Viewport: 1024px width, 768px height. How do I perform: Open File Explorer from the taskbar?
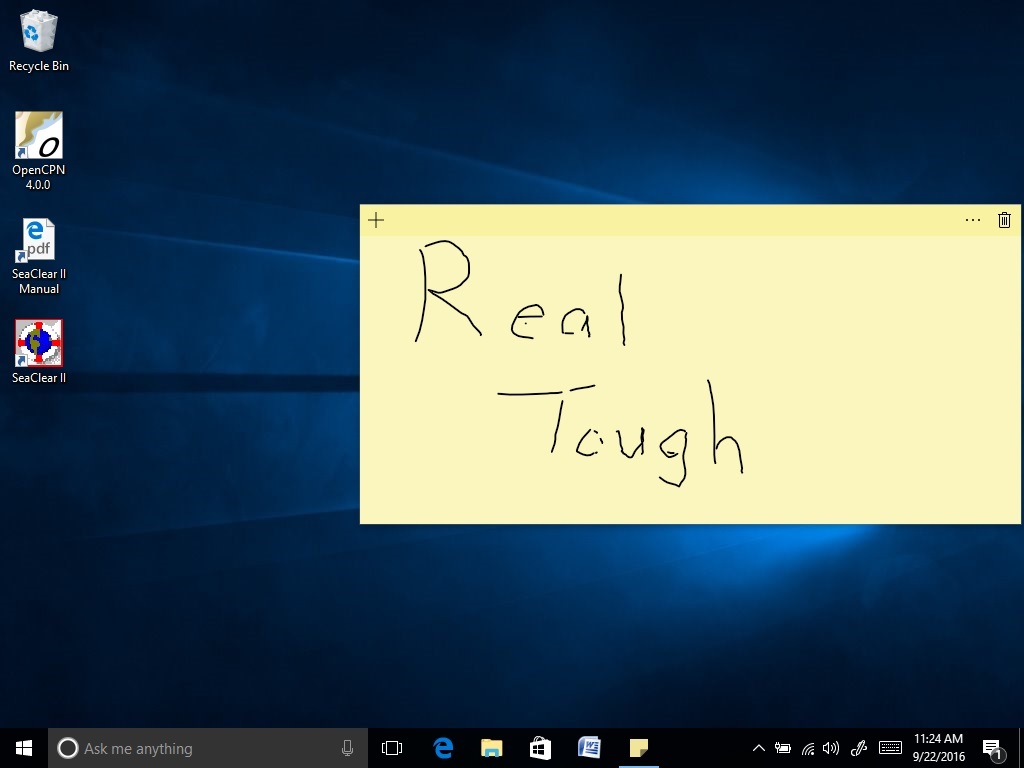(491, 748)
